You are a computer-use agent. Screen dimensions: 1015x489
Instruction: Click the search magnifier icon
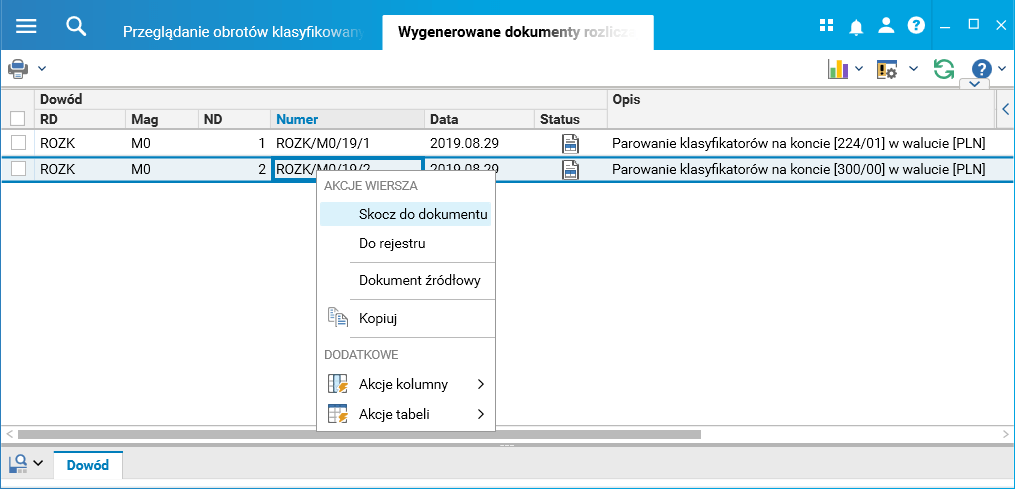(x=76, y=27)
